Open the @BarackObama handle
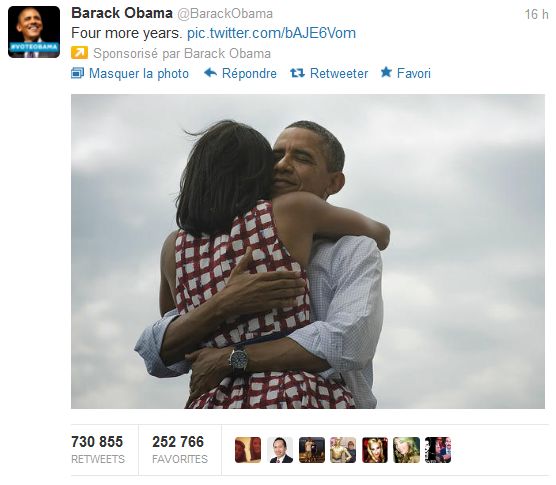The width and height of the screenshot is (556, 485). 225,13
